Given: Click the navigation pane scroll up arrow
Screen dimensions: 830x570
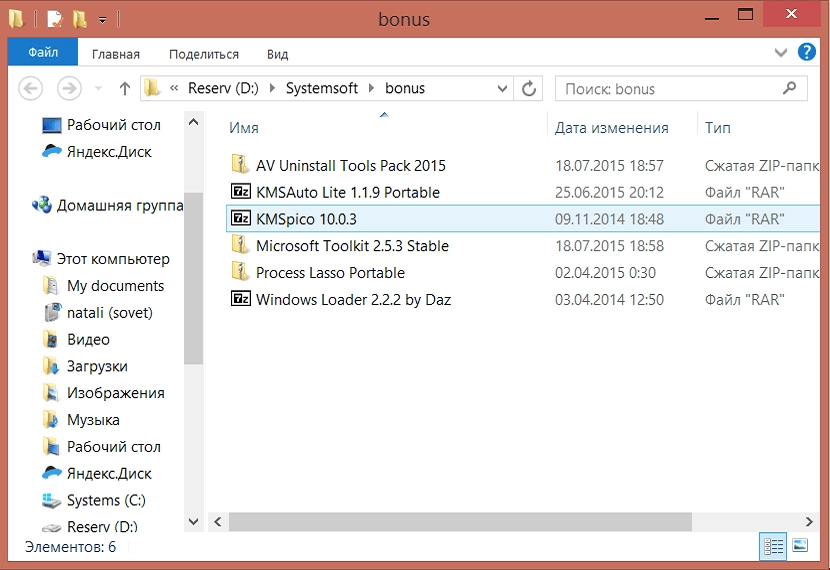Looking at the screenshot, I should [194, 122].
